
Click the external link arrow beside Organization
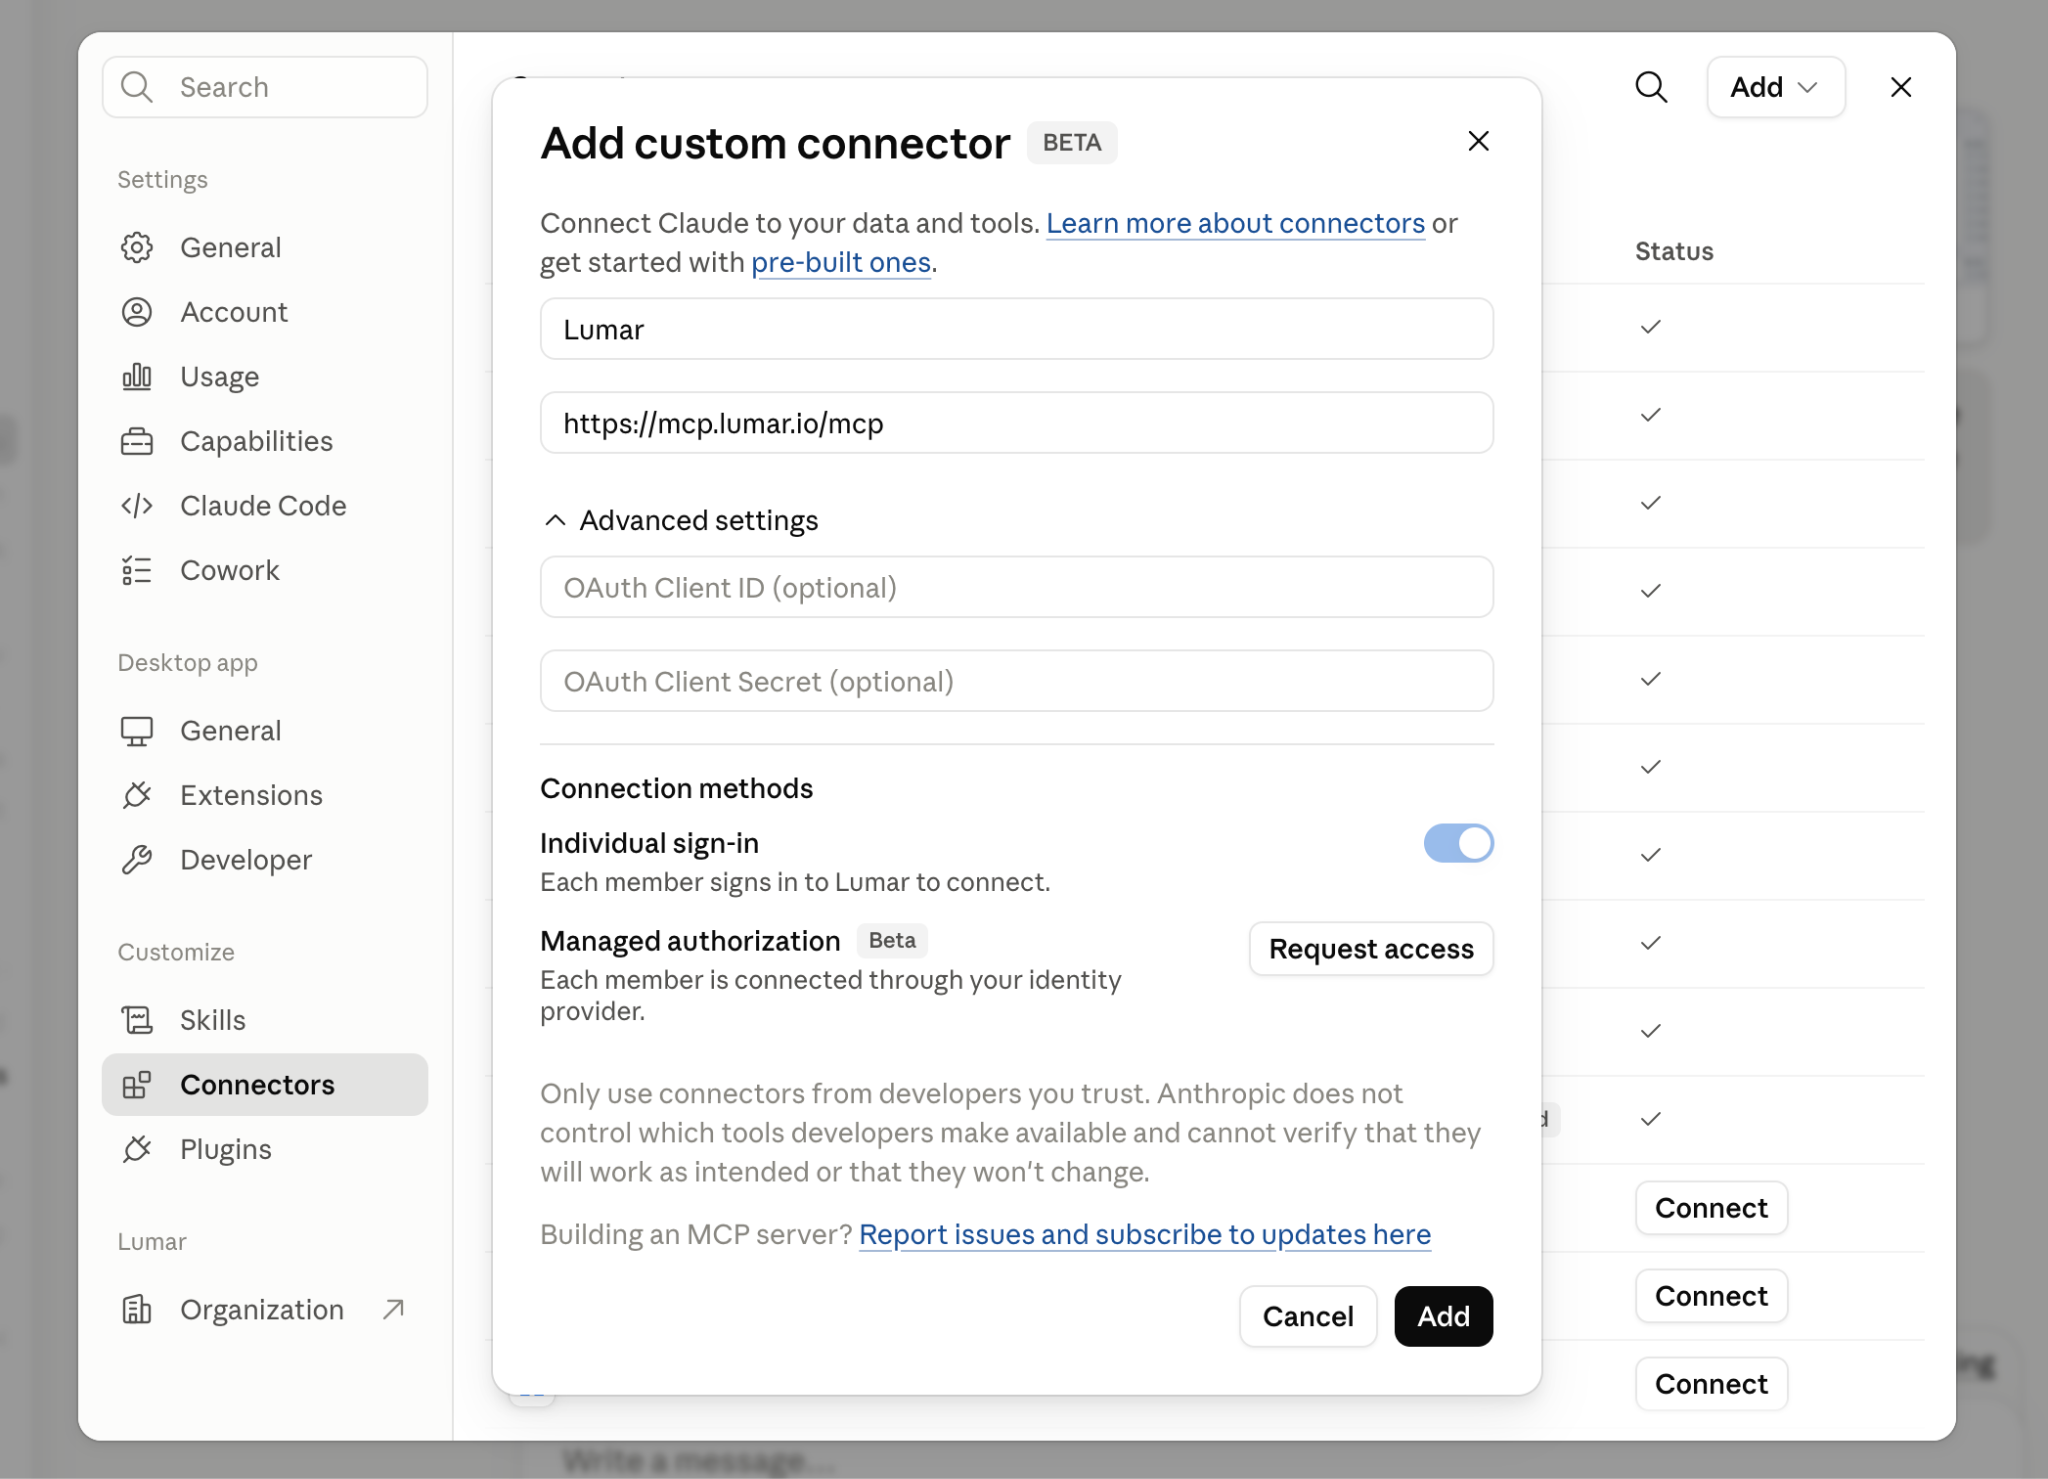[x=393, y=1309]
